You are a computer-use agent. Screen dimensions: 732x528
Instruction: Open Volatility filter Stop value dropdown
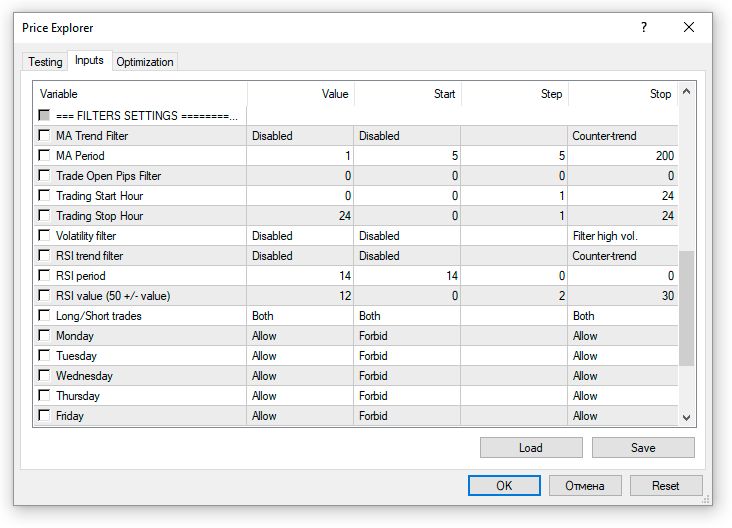(622, 236)
